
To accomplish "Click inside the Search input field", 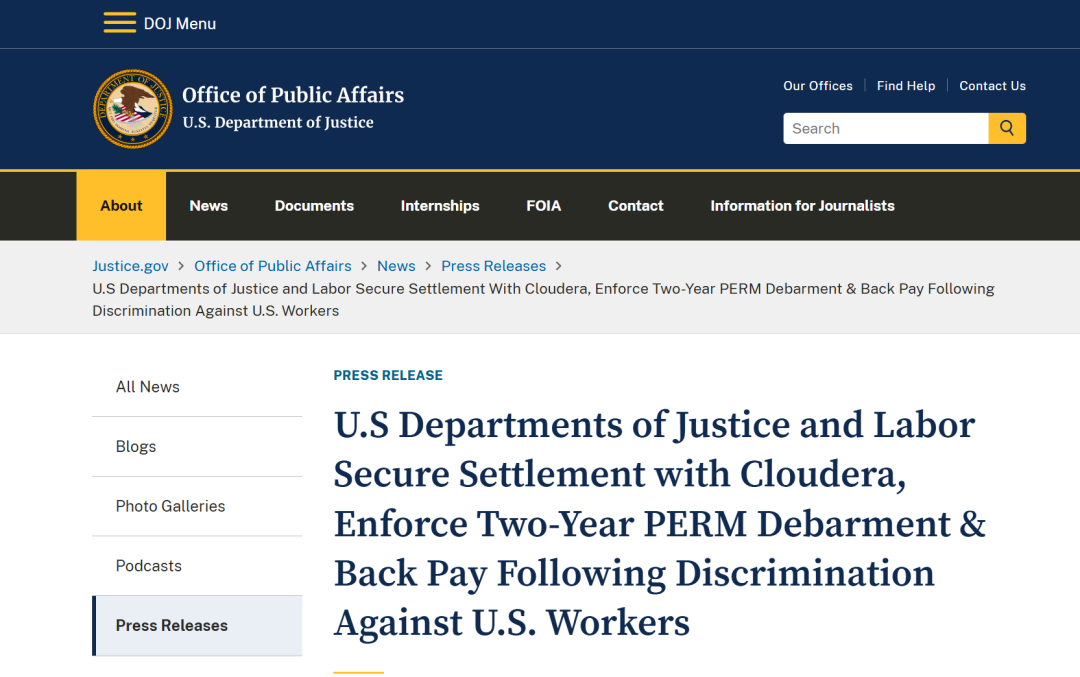I will click(x=886, y=129).
